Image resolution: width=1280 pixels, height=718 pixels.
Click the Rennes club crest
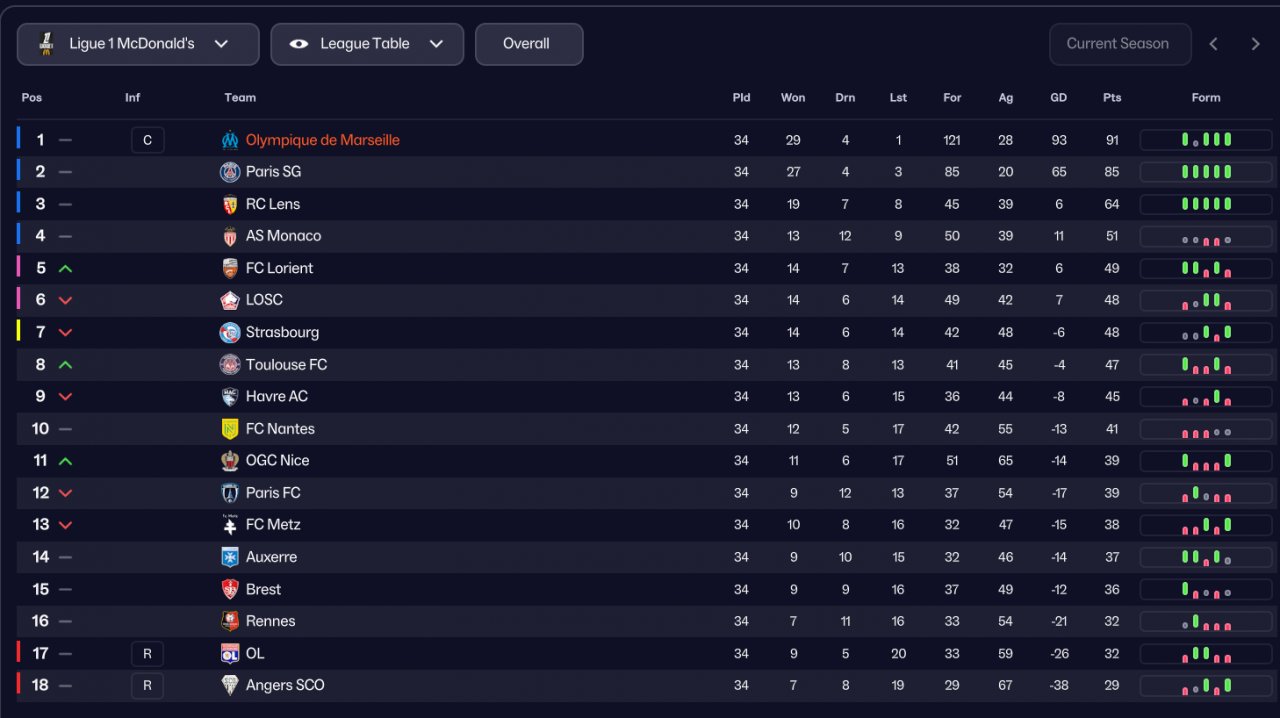[x=230, y=621]
